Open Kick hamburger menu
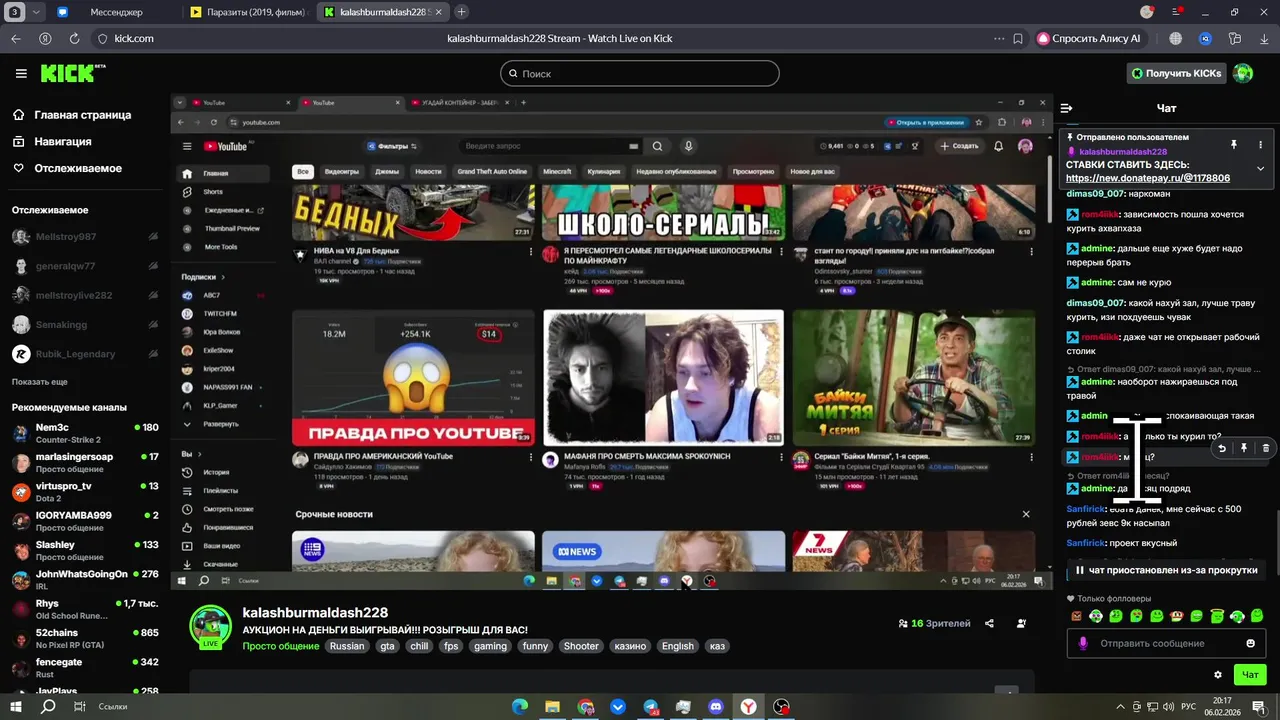Viewport: 1280px width, 720px height. 21,73
